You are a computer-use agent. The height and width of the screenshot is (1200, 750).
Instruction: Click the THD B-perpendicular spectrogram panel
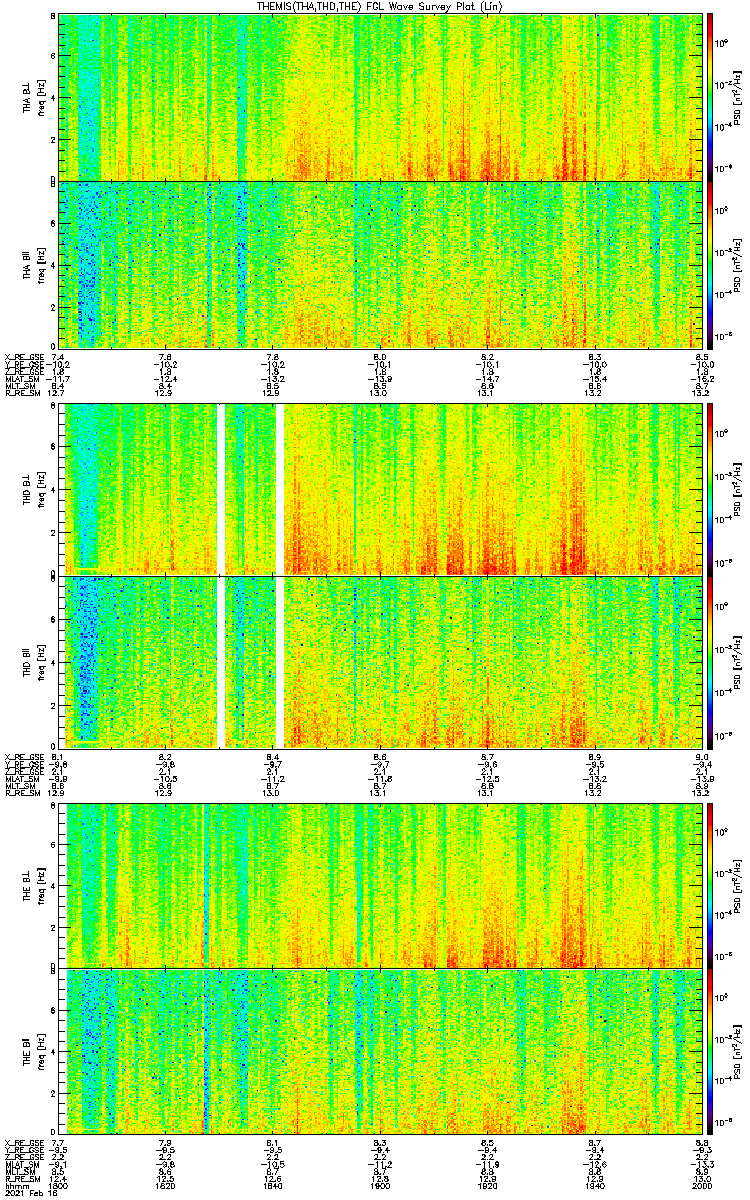(x=381, y=488)
